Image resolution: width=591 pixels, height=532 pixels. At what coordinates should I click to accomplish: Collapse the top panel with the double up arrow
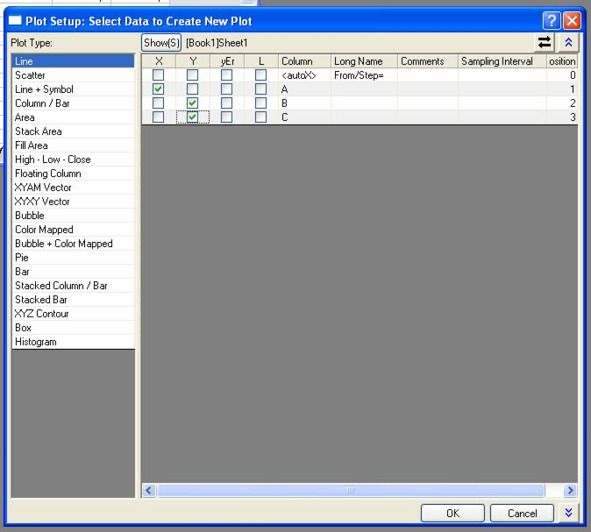pos(568,43)
